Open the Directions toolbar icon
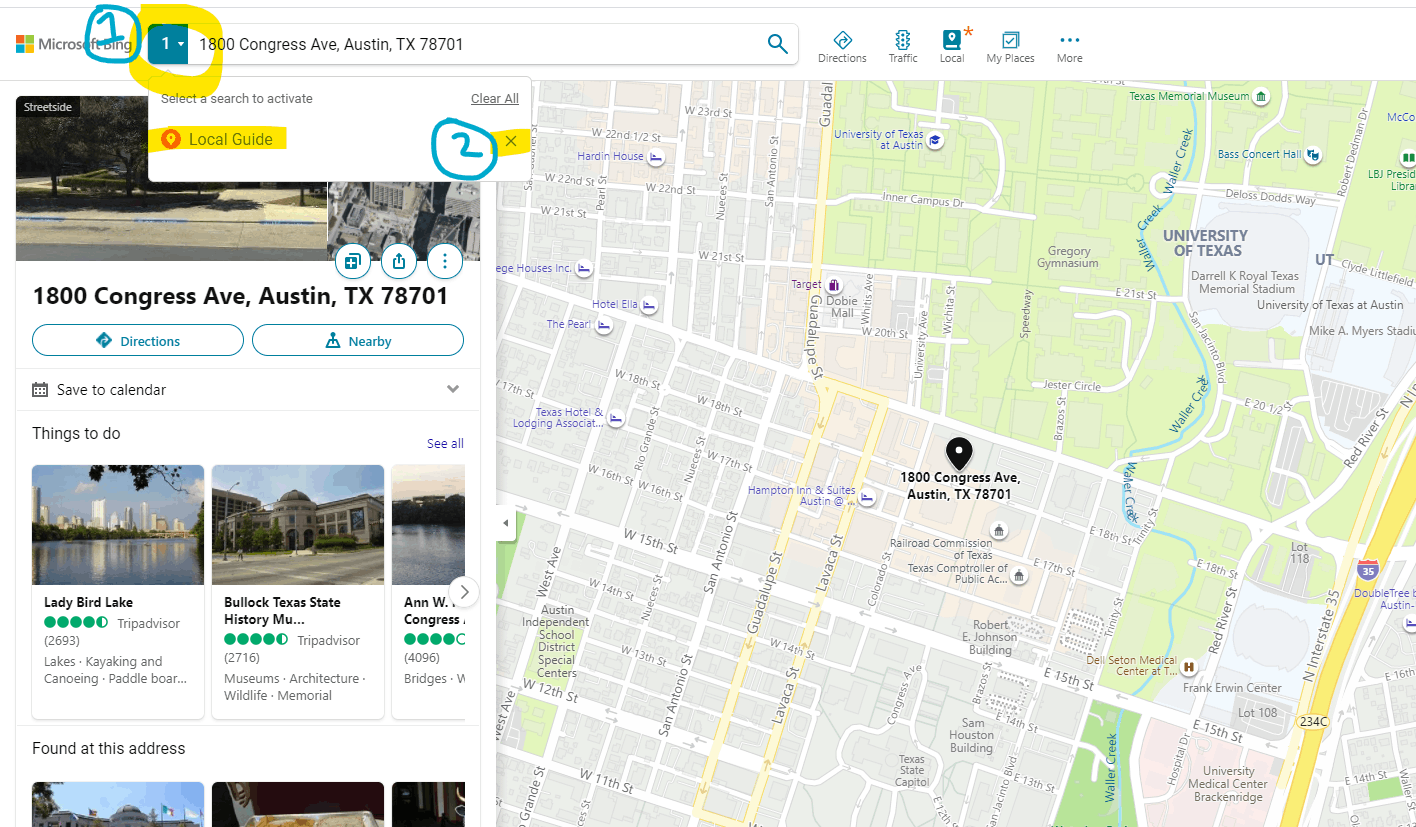1416x827 pixels. pos(842,46)
